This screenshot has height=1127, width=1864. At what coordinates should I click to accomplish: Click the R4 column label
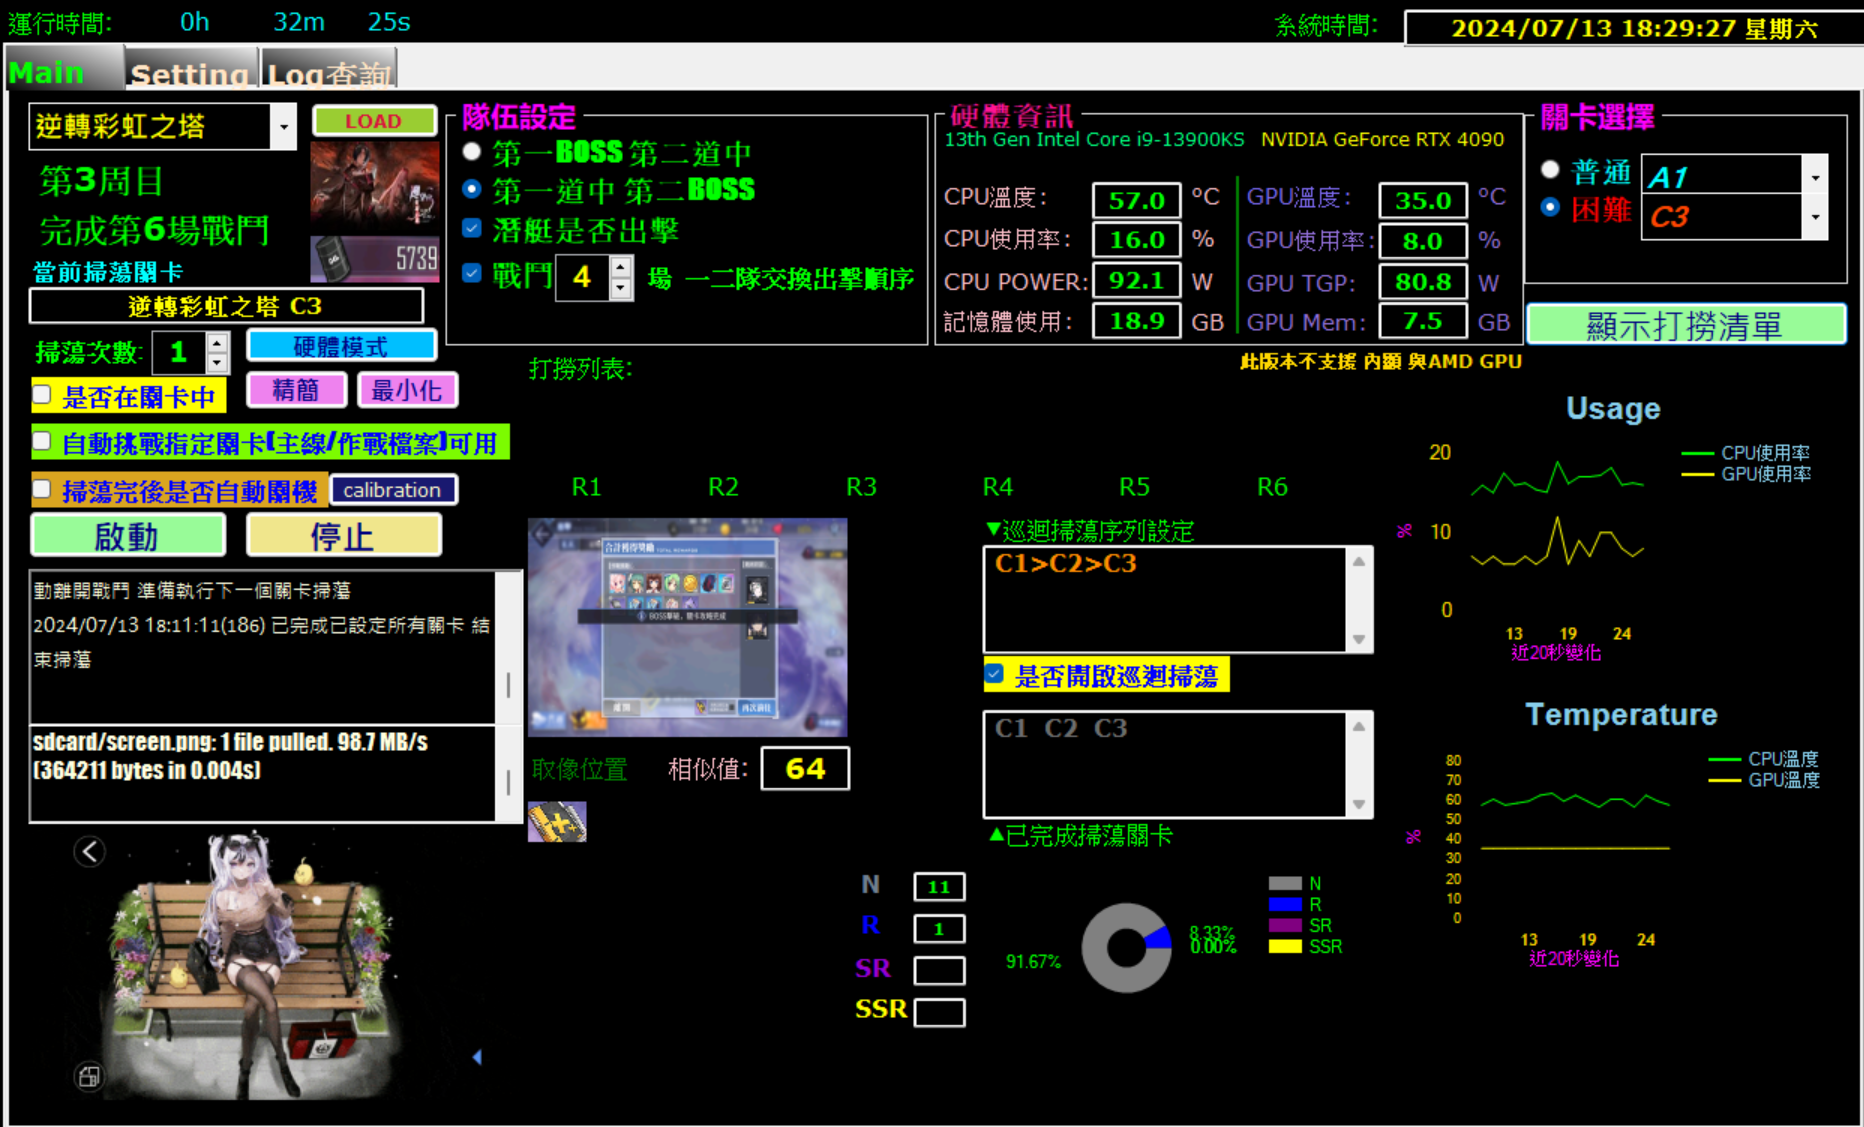(x=998, y=487)
